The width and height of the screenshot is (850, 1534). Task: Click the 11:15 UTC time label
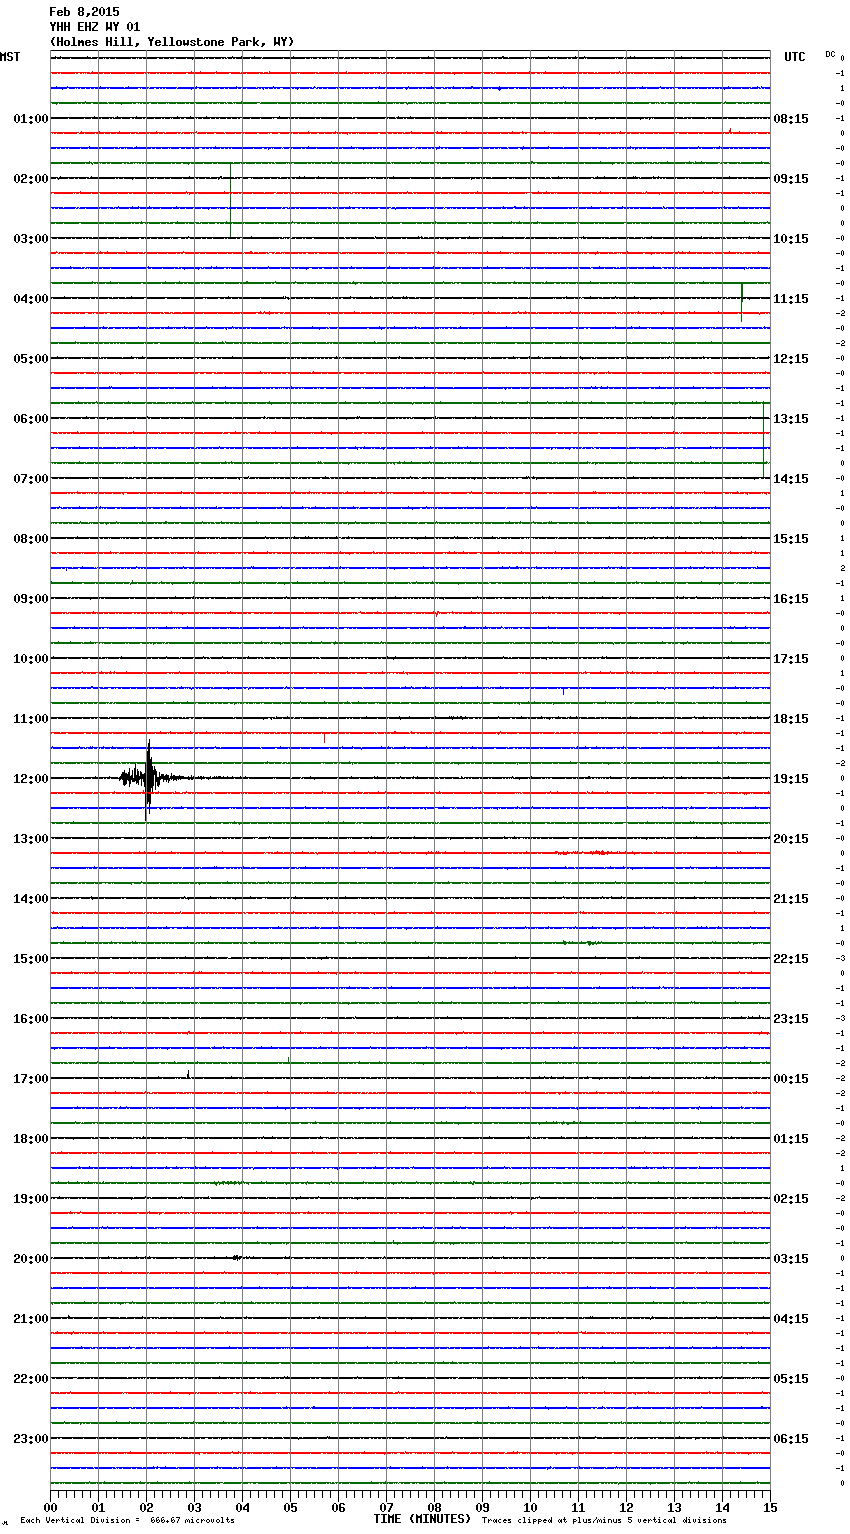pyautogui.click(x=791, y=299)
